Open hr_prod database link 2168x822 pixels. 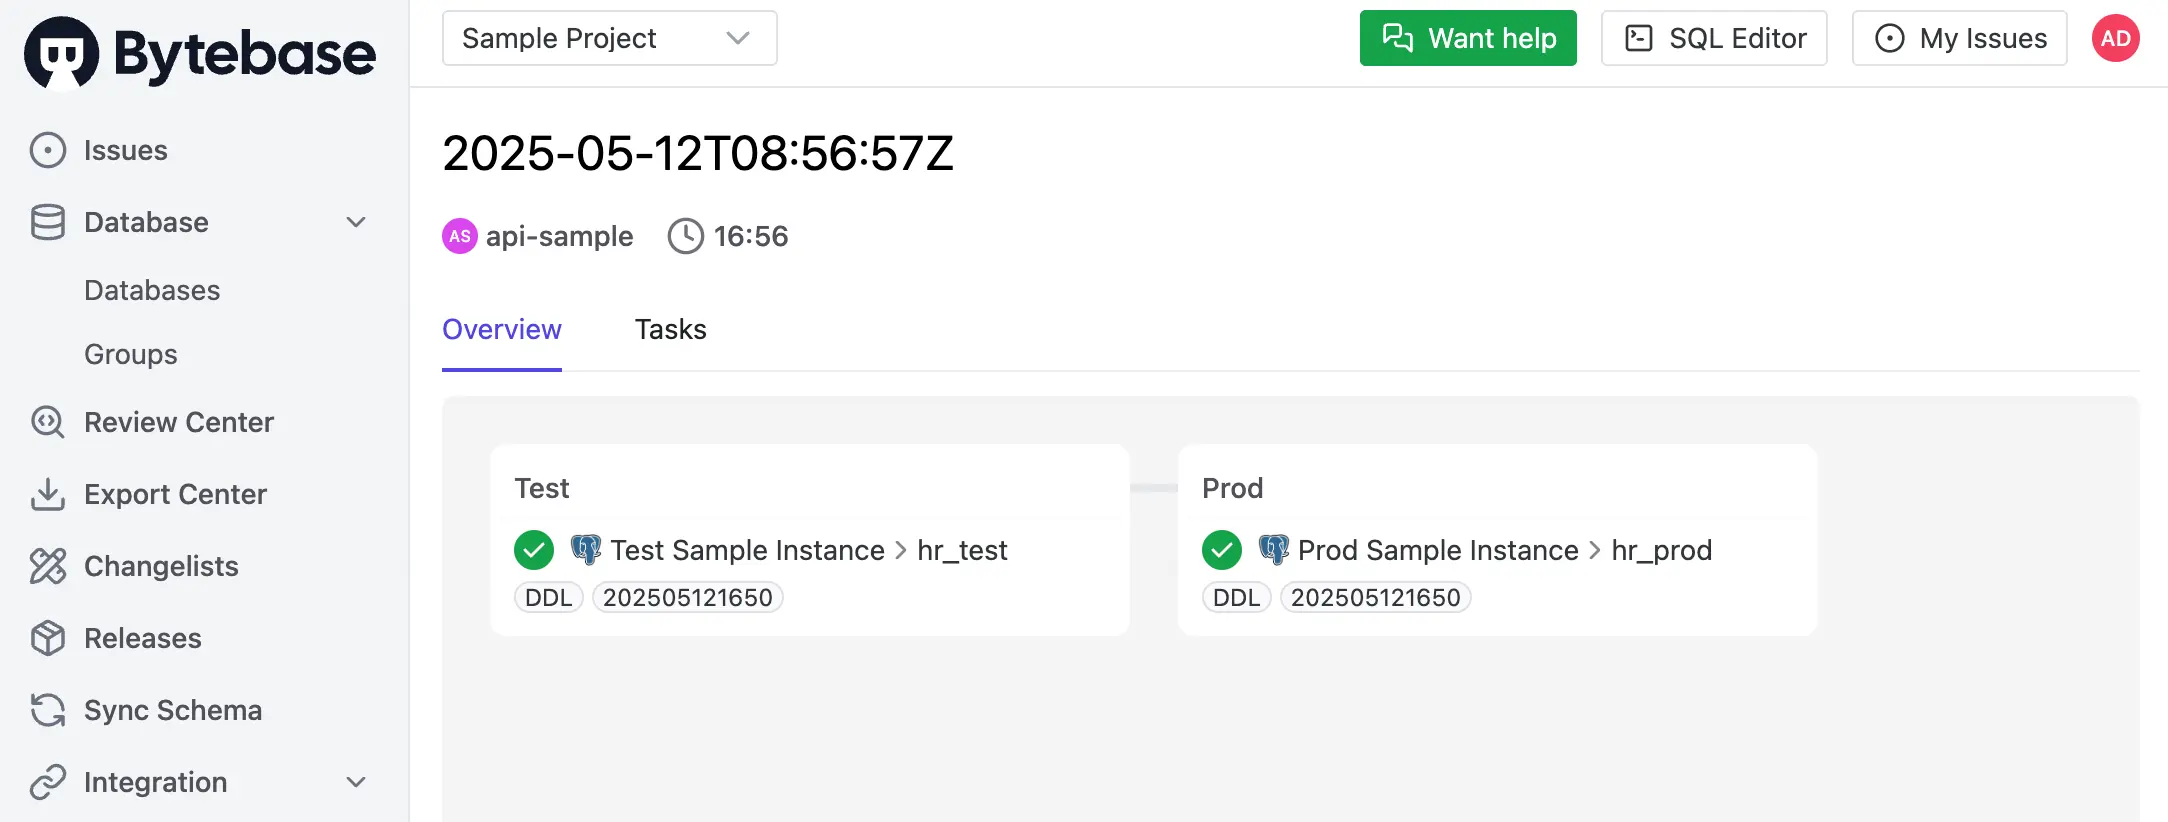1662,550
